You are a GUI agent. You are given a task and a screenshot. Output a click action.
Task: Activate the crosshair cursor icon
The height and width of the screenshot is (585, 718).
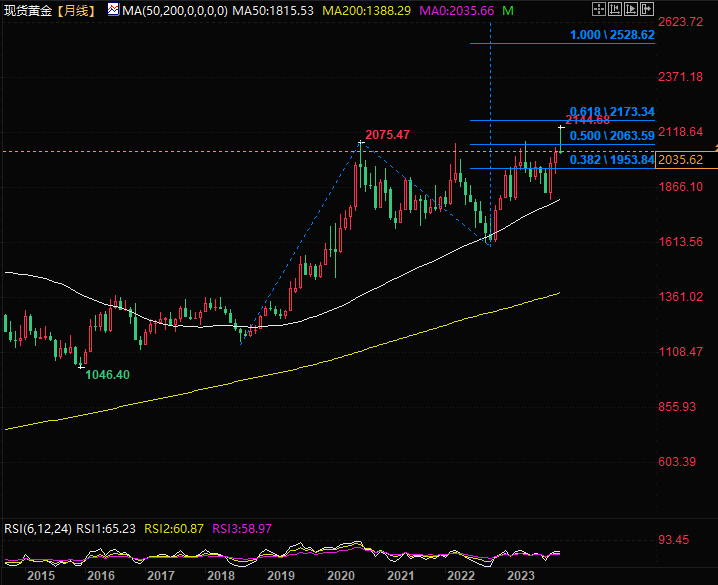click(599, 9)
